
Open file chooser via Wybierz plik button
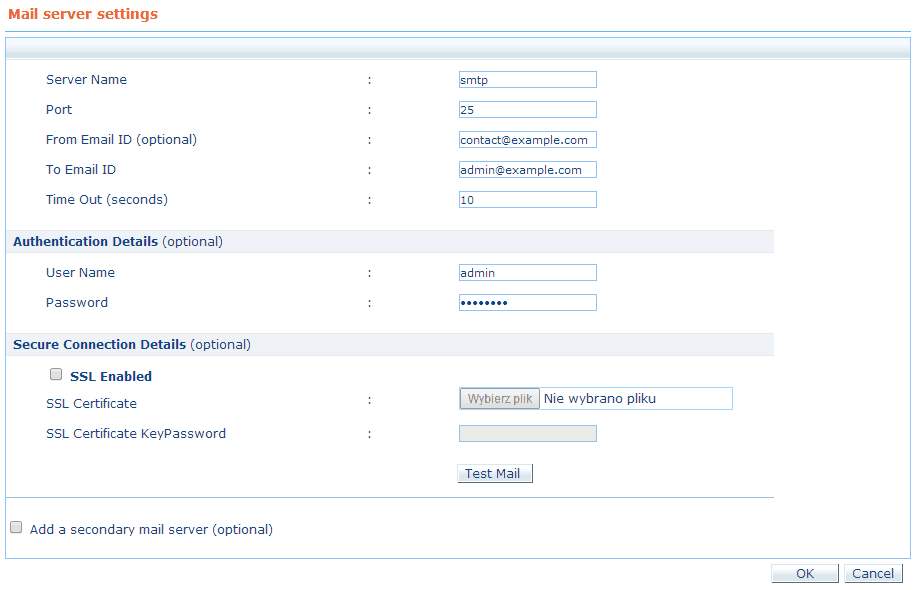pos(499,398)
